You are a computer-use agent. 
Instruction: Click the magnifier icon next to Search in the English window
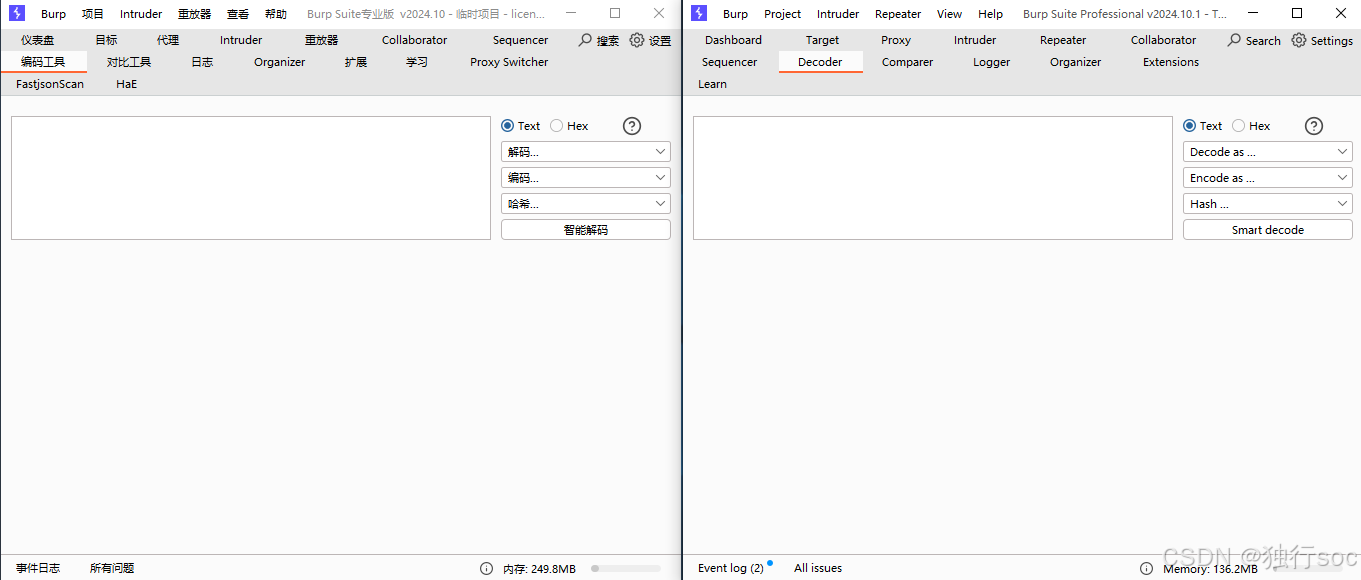coord(1235,40)
